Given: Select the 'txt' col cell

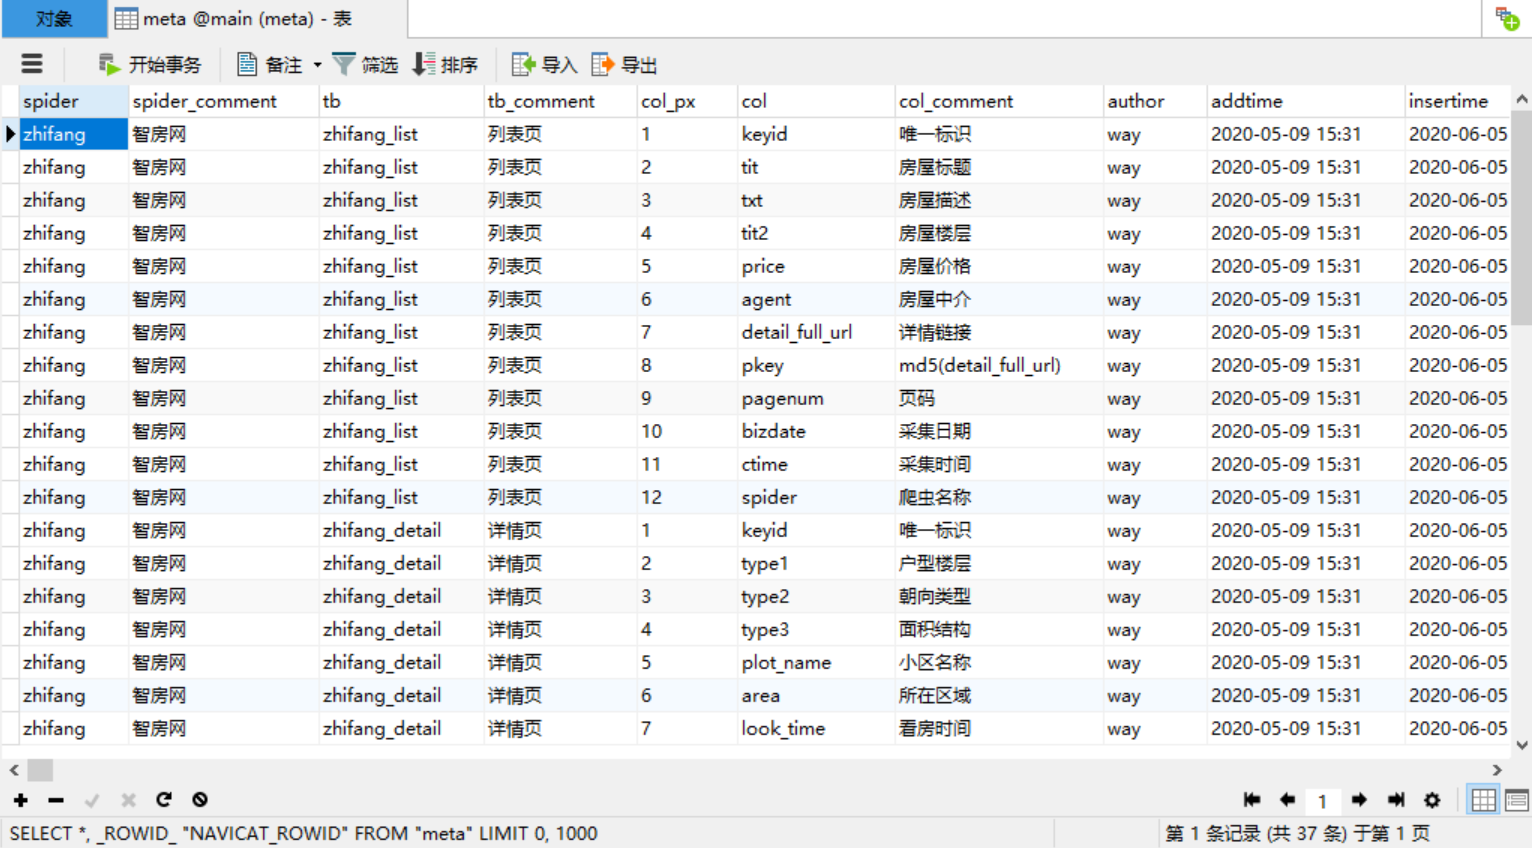Looking at the screenshot, I should click(816, 200).
